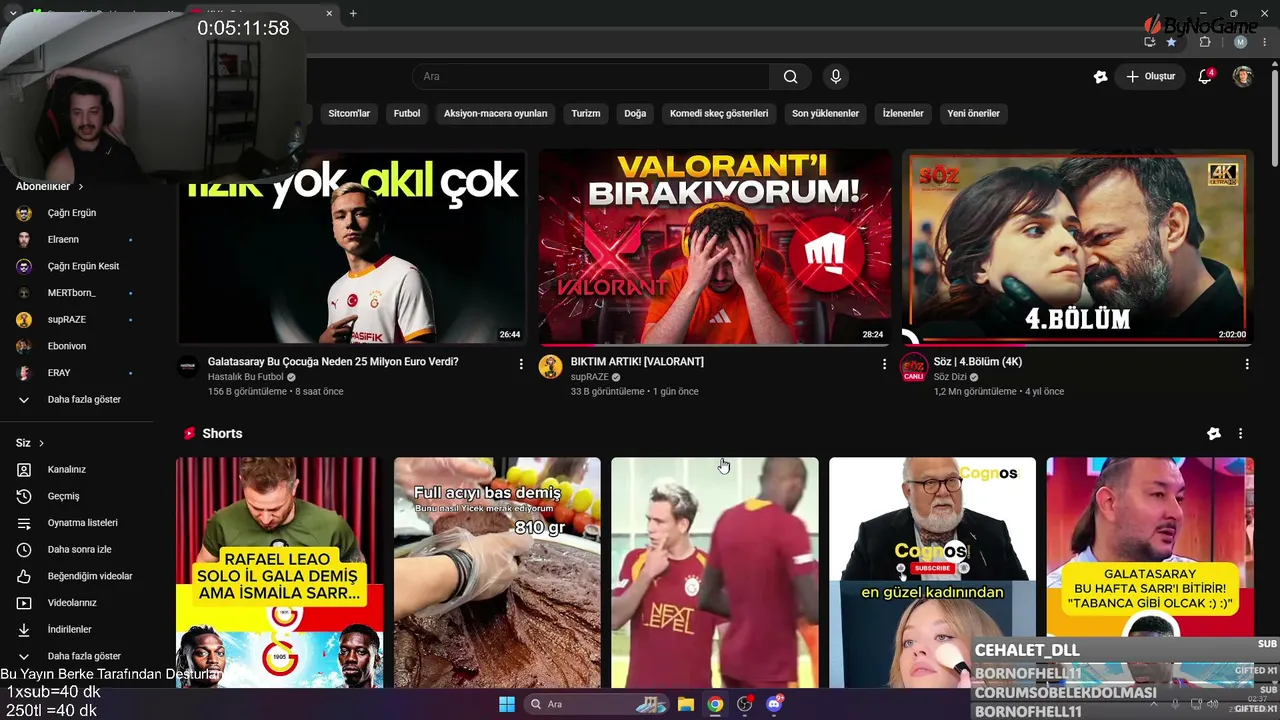Viewport: 1280px width, 720px height.
Task: Select the Futbol filter chip
Action: click(407, 114)
